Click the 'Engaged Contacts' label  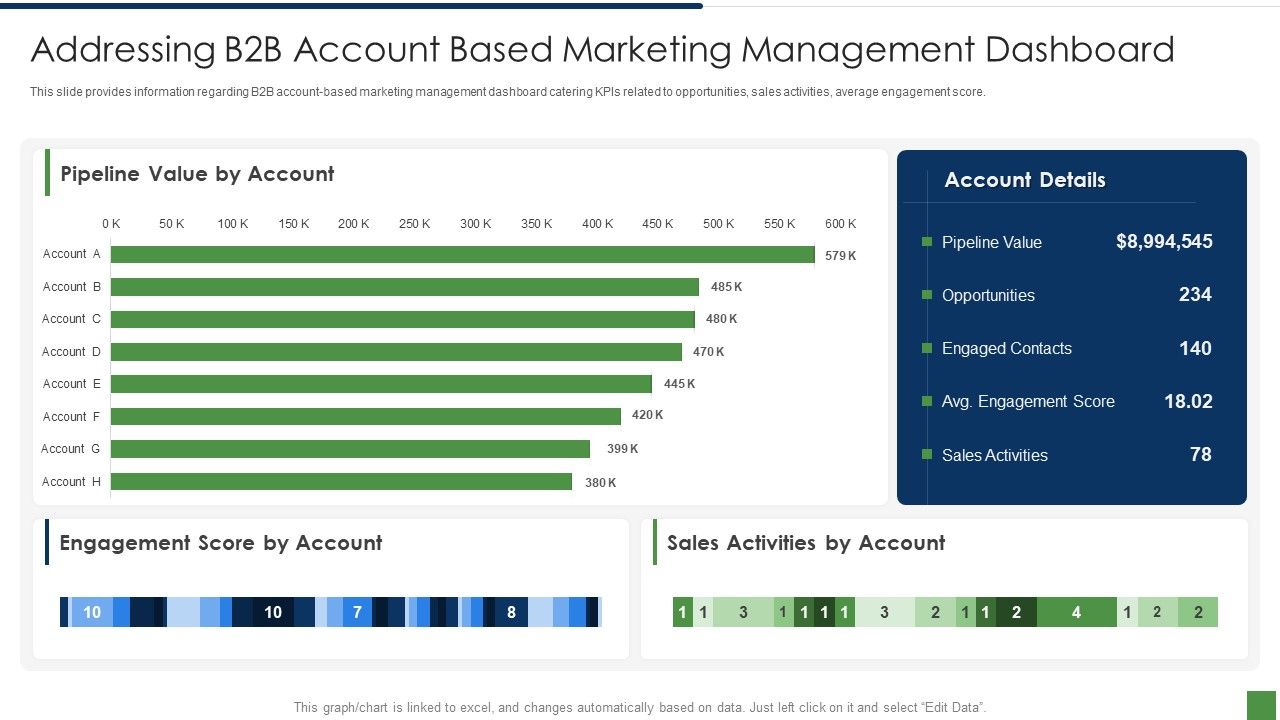1007,348
